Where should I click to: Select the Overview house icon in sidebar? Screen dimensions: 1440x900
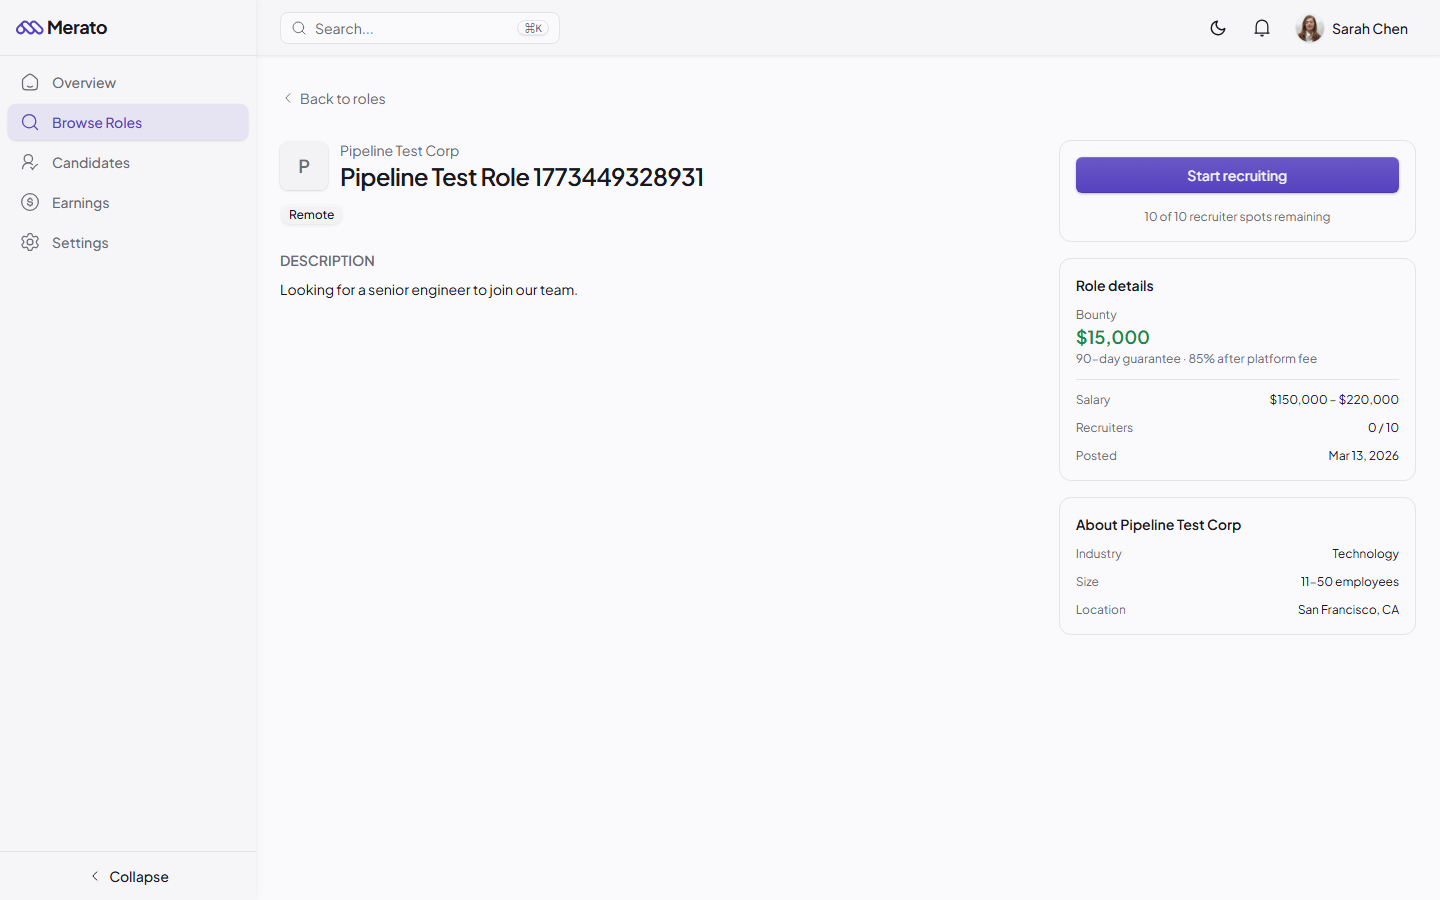(30, 82)
